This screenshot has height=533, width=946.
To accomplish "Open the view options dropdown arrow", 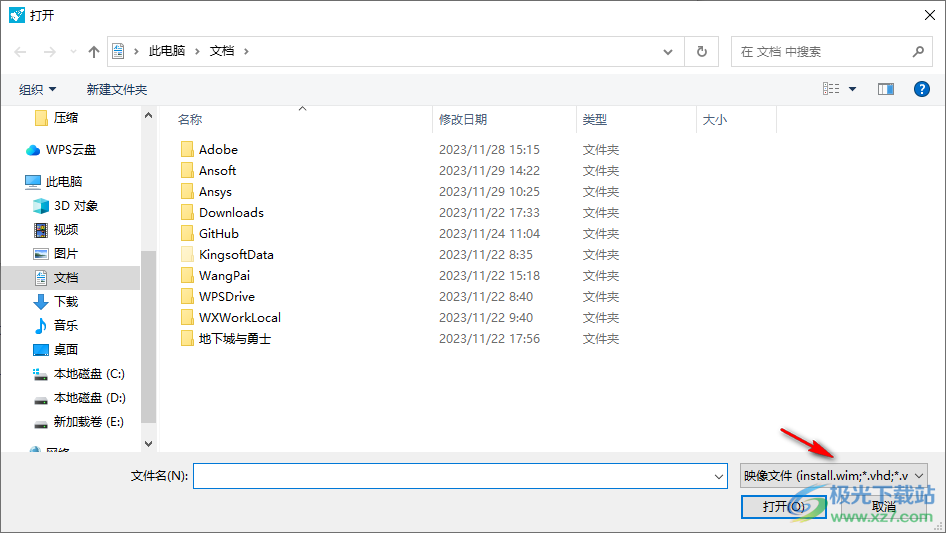I will (852, 89).
